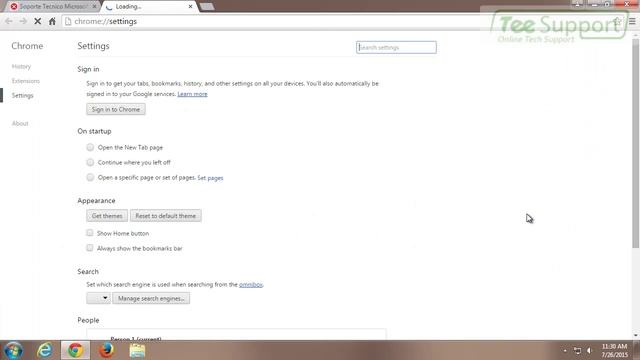Select Settings in the sidebar
This screenshot has height=360, width=640.
pyautogui.click(x=22, y=96)
